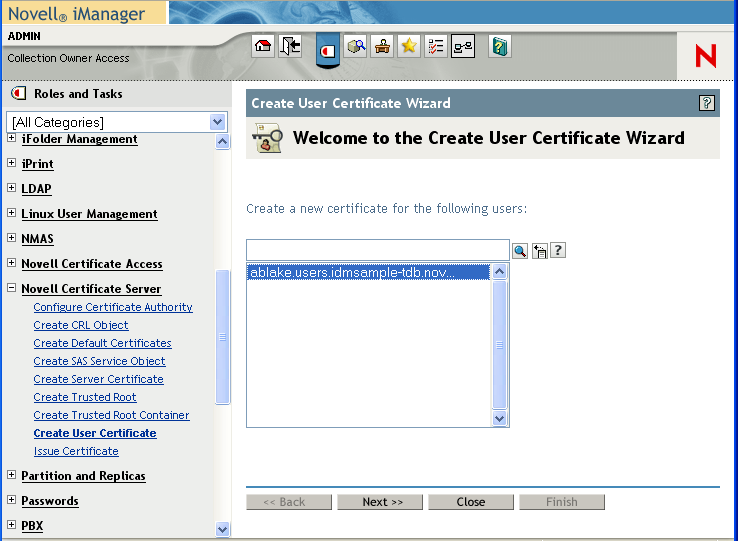Expand the LDAP category
This screenshot has width=738, height=541.
pyautogui.click(x=12, y=188)
